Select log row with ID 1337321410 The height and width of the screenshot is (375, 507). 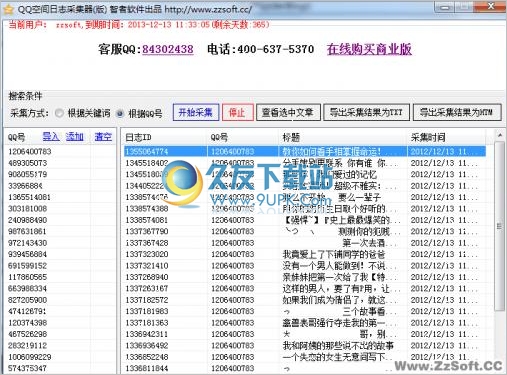305,266
